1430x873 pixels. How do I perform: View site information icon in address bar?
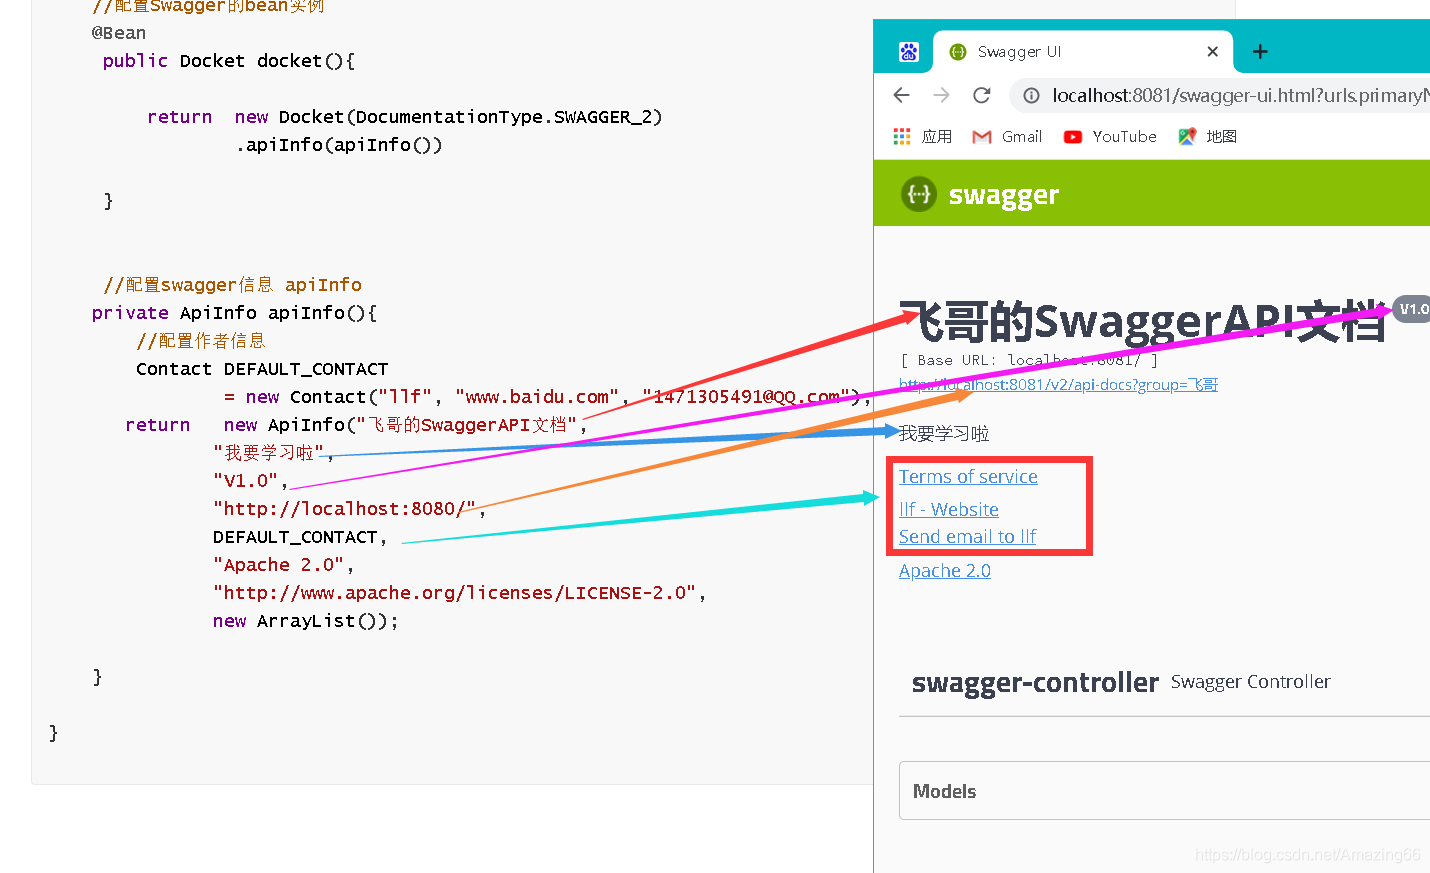(1031, 95)
